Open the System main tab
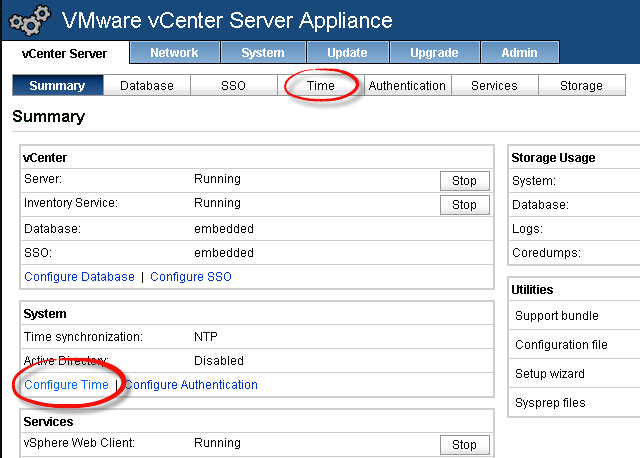 [x=263, y=52]
